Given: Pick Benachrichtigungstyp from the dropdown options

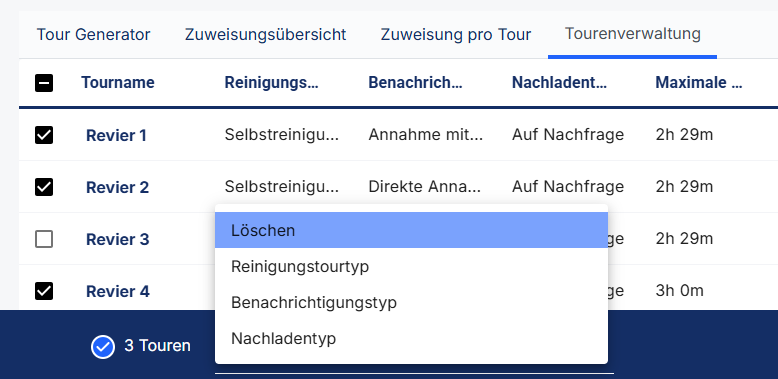Looking at the screenshot, I should click(411, 302).
